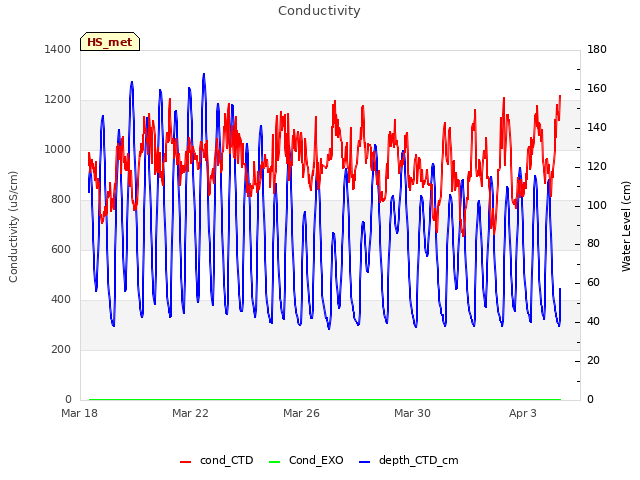Click the 40 right axis label
This screenshot has width=640, height=480.
coord(593,322)
